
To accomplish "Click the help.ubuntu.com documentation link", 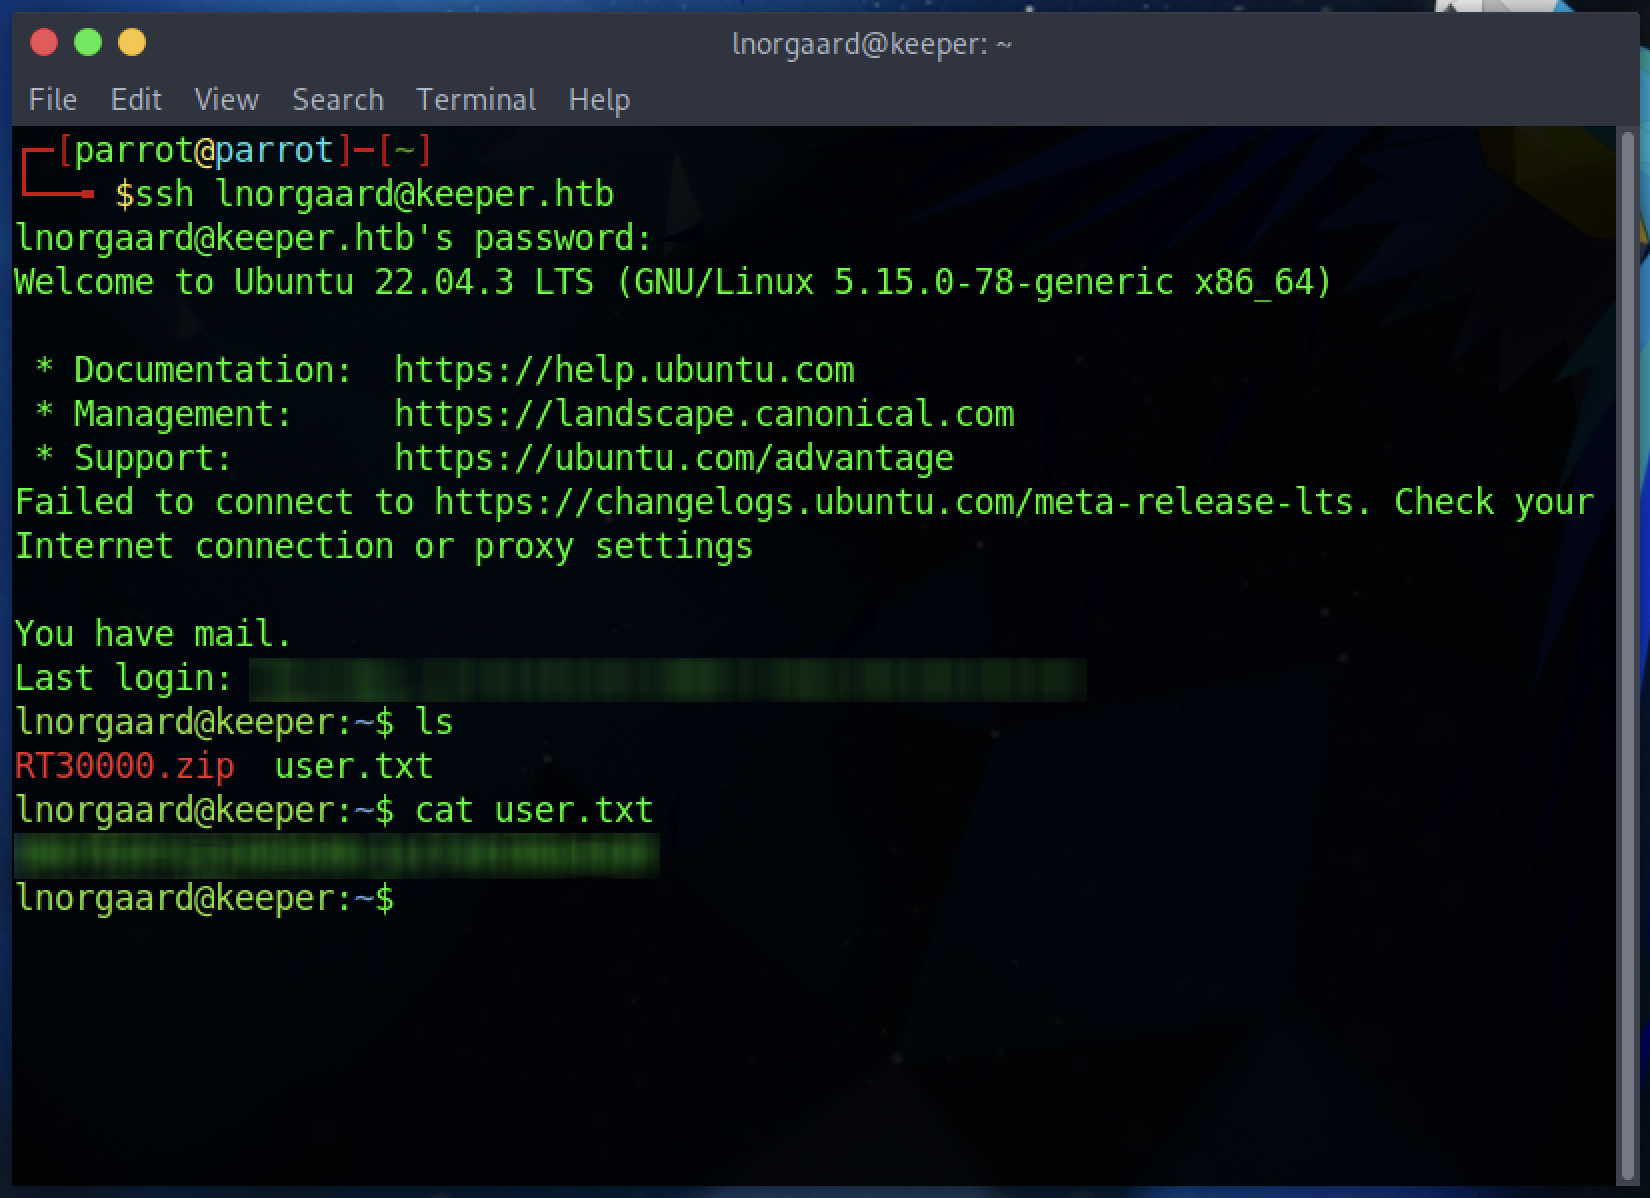I will (624, 370).
